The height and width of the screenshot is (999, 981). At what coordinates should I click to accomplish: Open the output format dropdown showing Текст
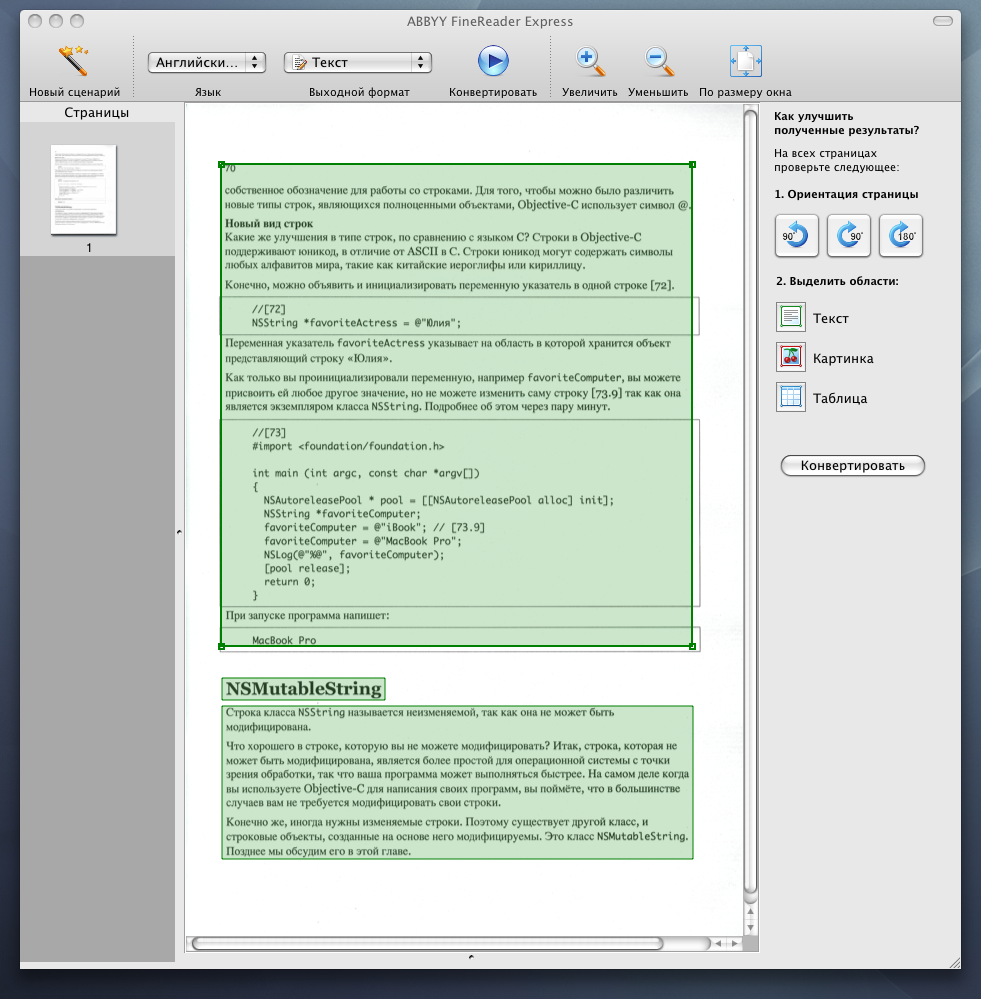(357, 62)
